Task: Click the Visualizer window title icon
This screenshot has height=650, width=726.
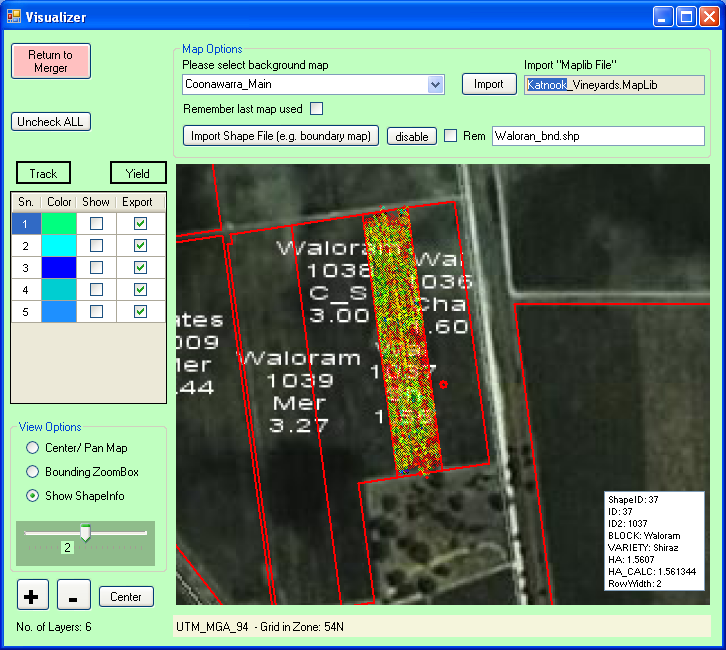Action: click(14, 17)
